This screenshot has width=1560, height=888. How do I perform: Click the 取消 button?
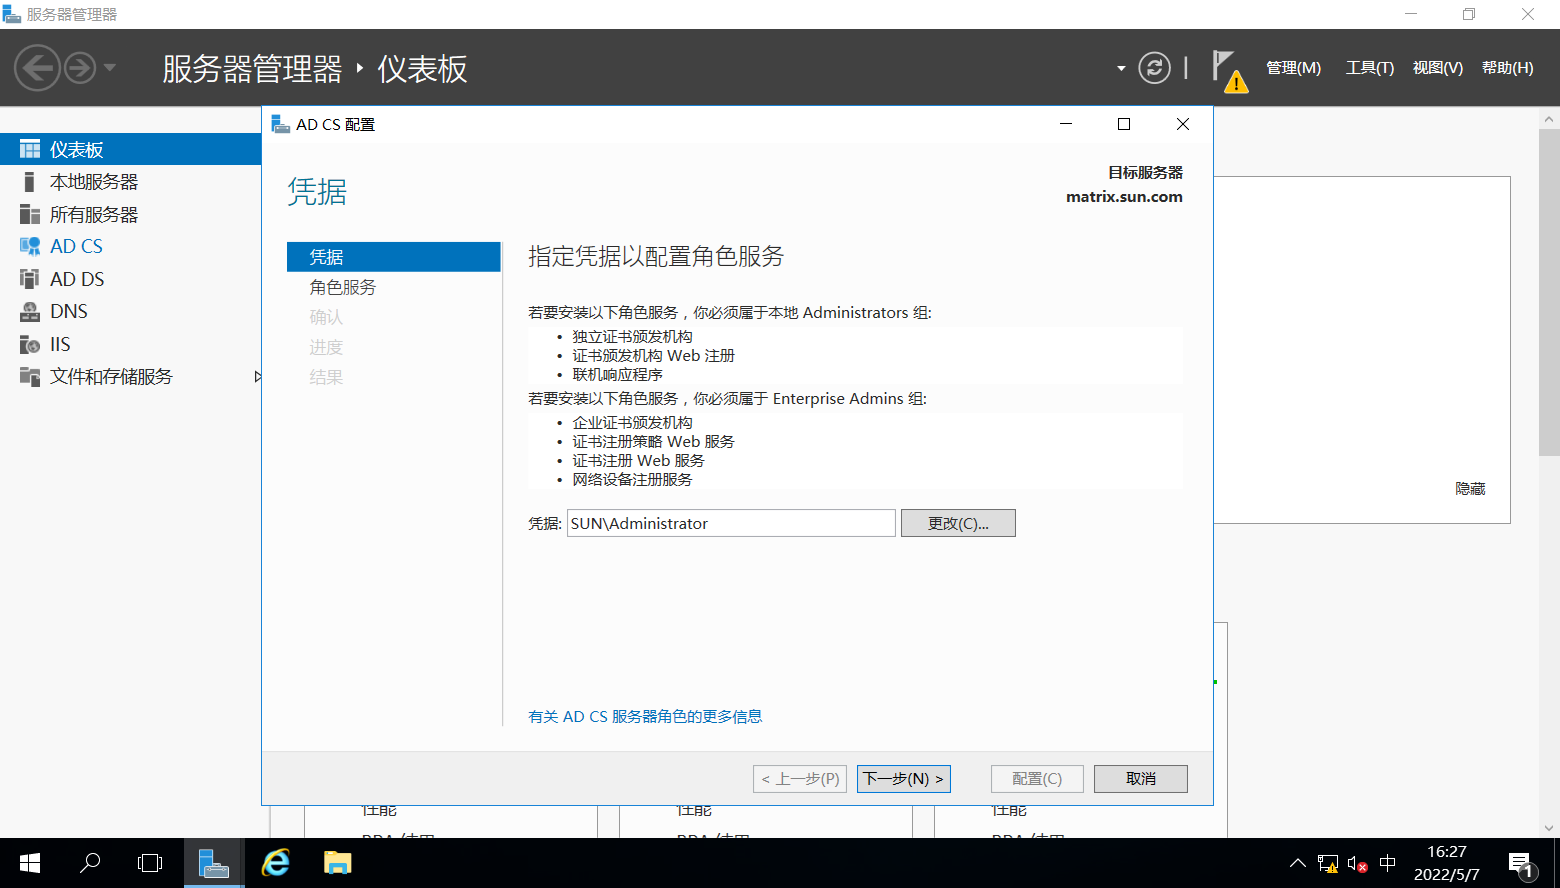click(1141, 779)
